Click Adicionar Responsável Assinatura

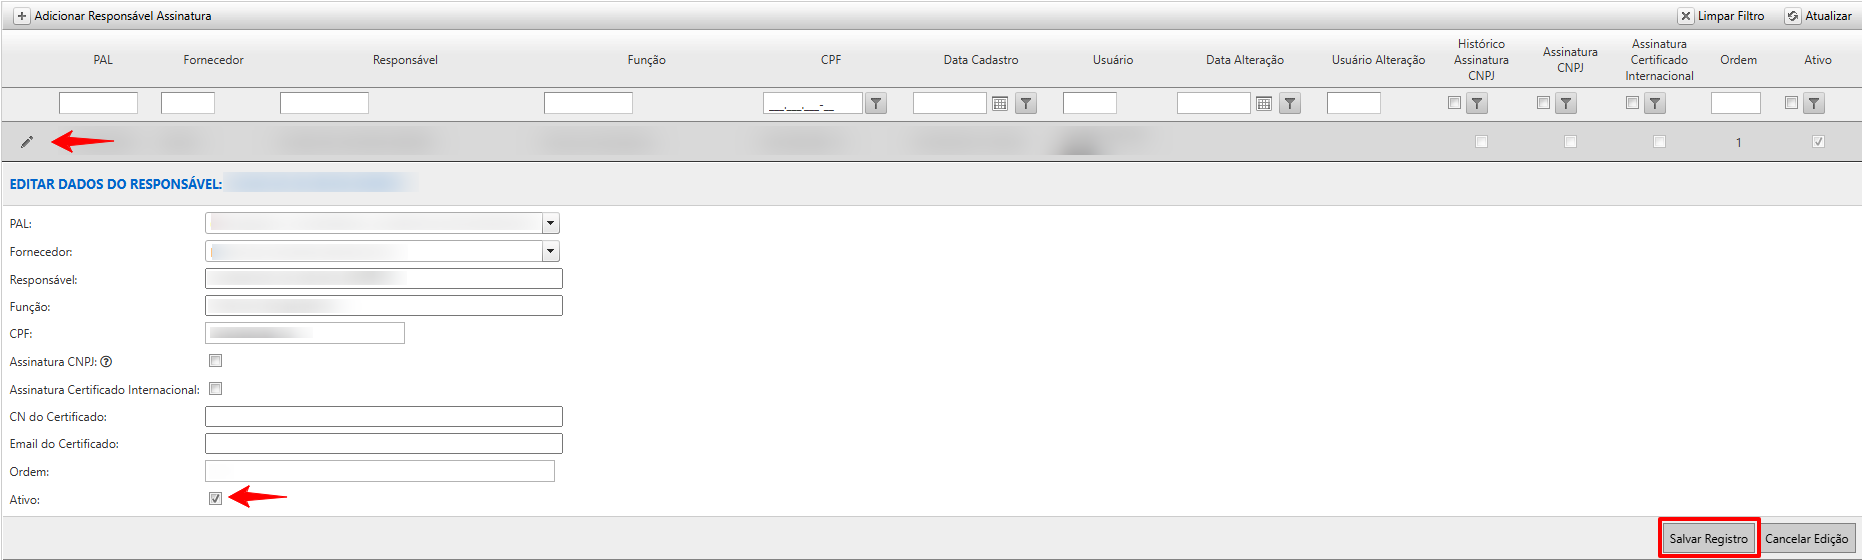pos(113,16)
